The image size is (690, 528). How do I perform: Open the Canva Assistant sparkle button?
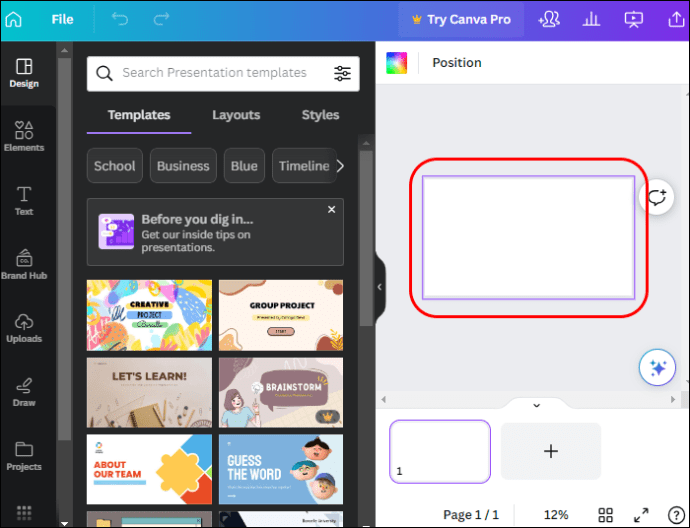[657, 367]
